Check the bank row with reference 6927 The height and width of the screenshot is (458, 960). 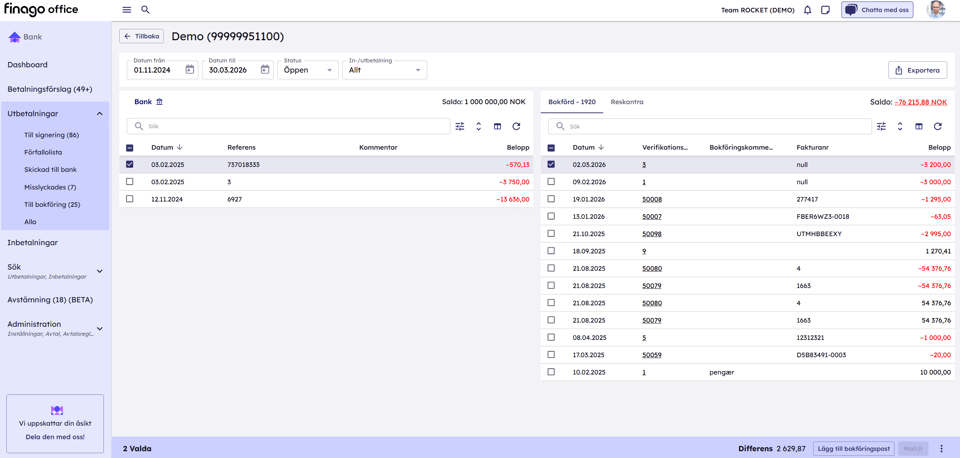129,199
